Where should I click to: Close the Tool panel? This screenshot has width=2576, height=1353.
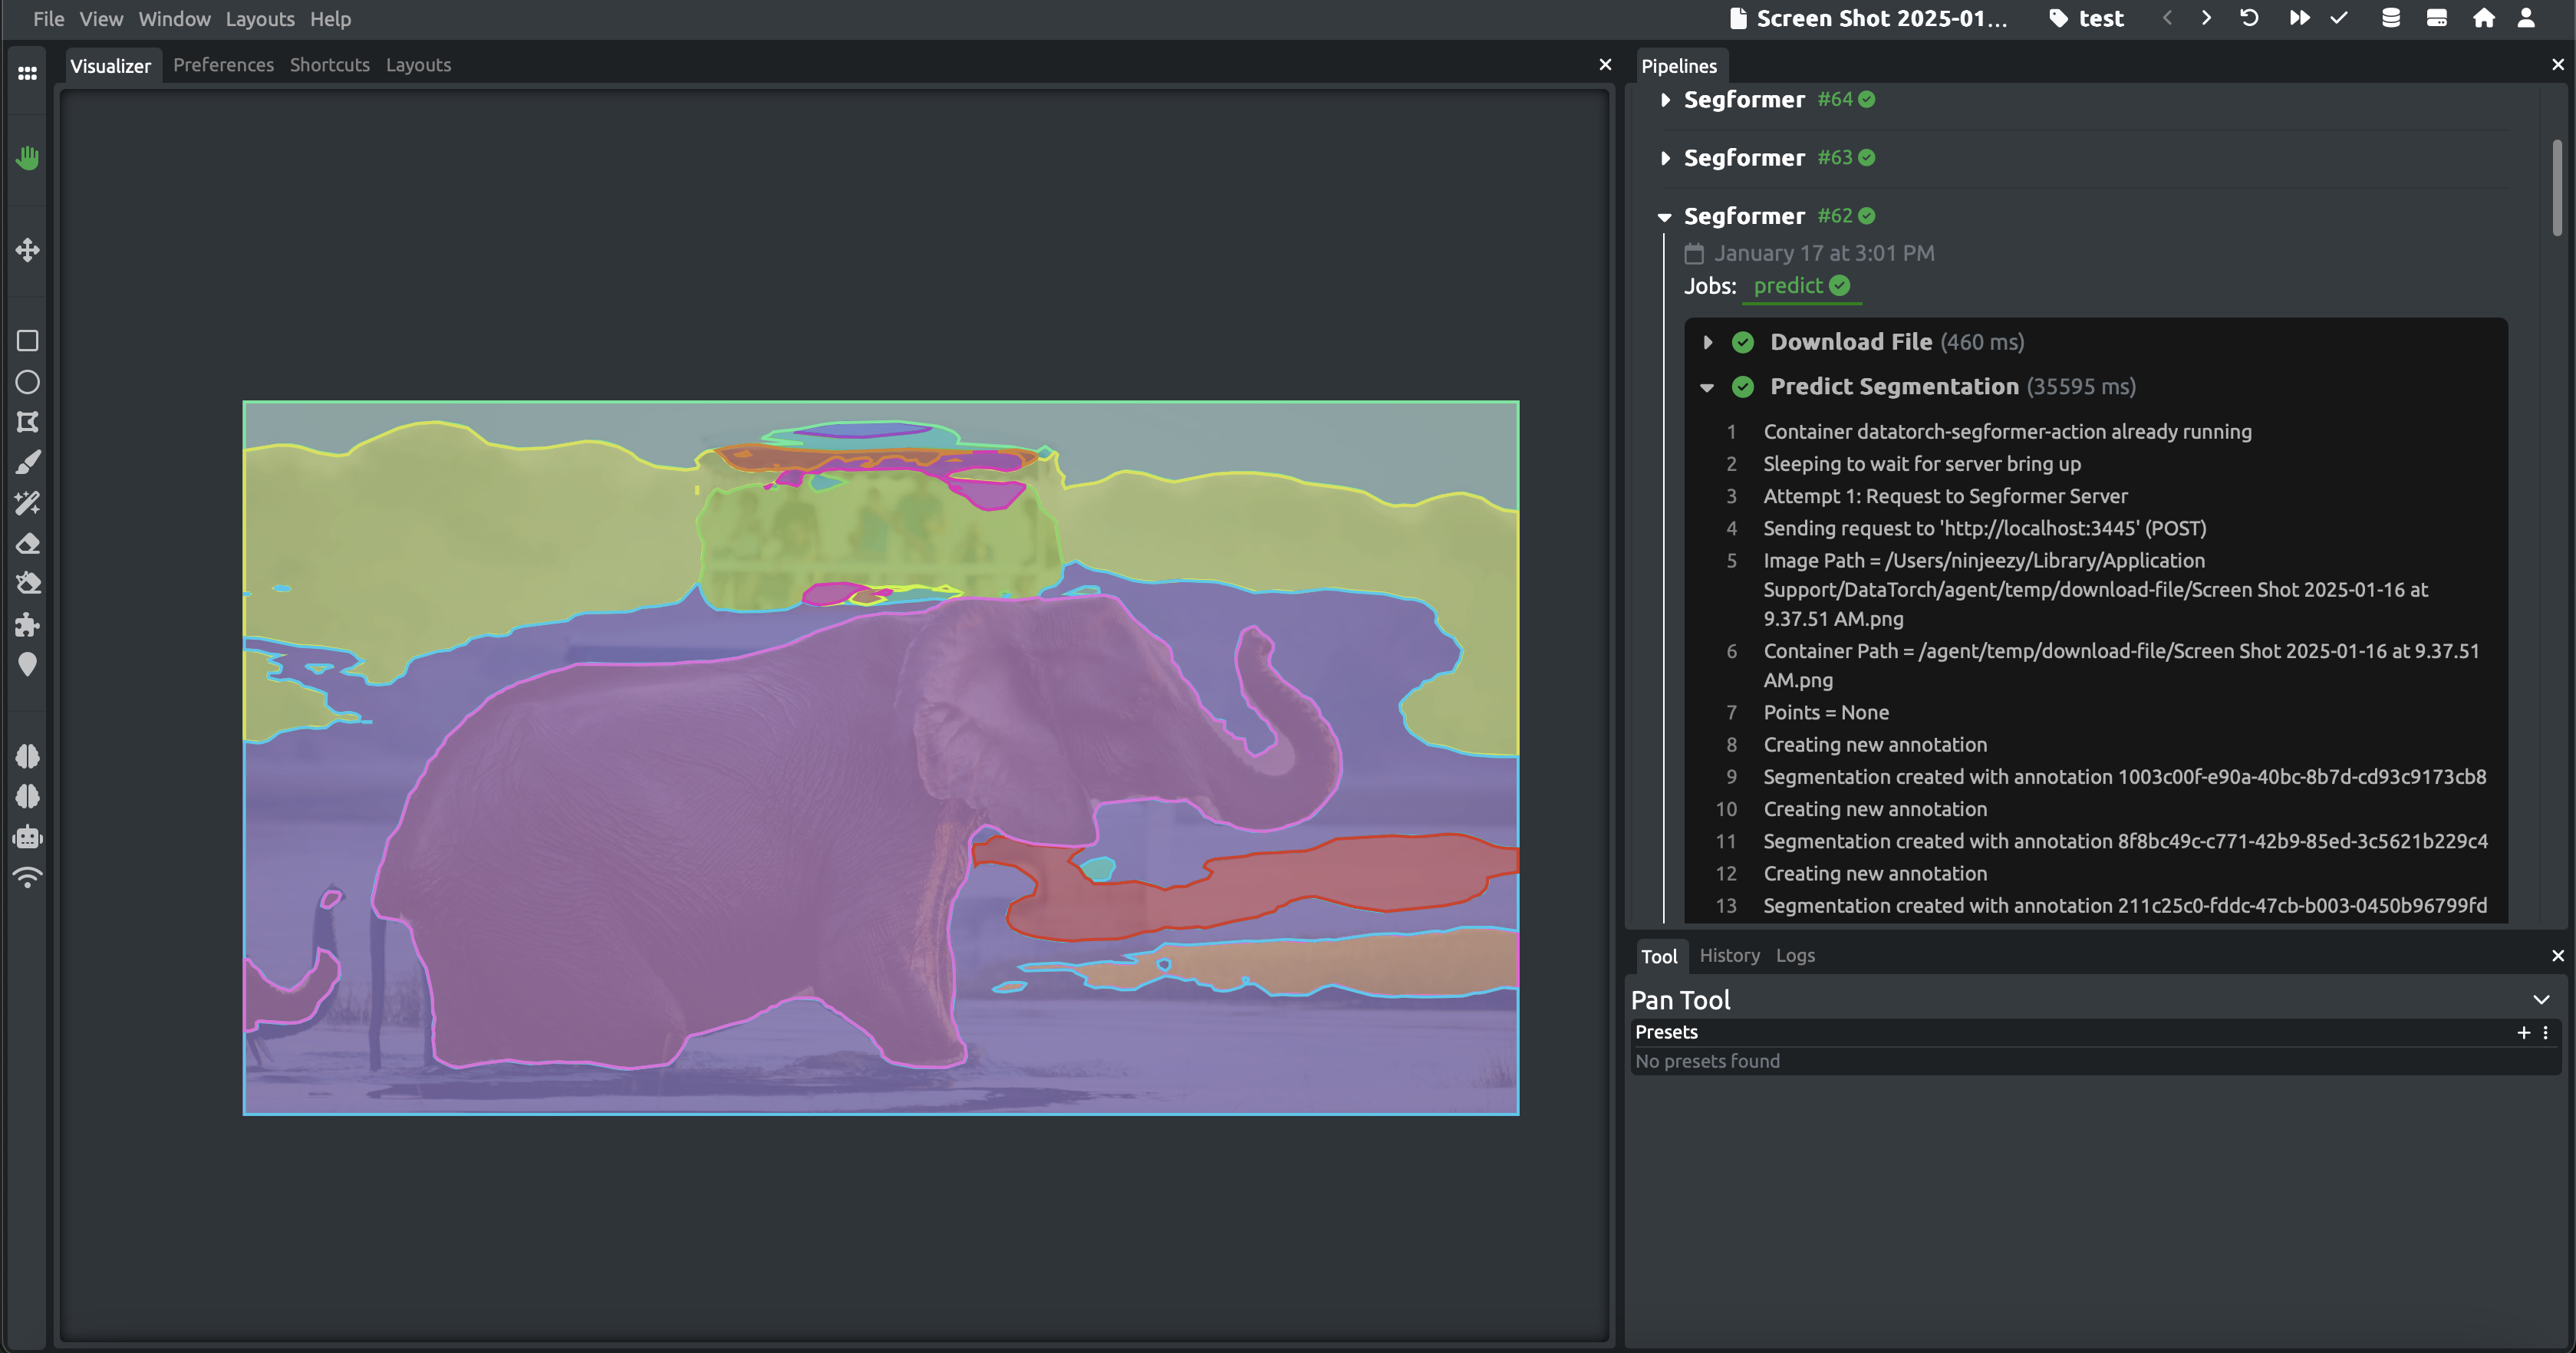(x=2558, y=955)
